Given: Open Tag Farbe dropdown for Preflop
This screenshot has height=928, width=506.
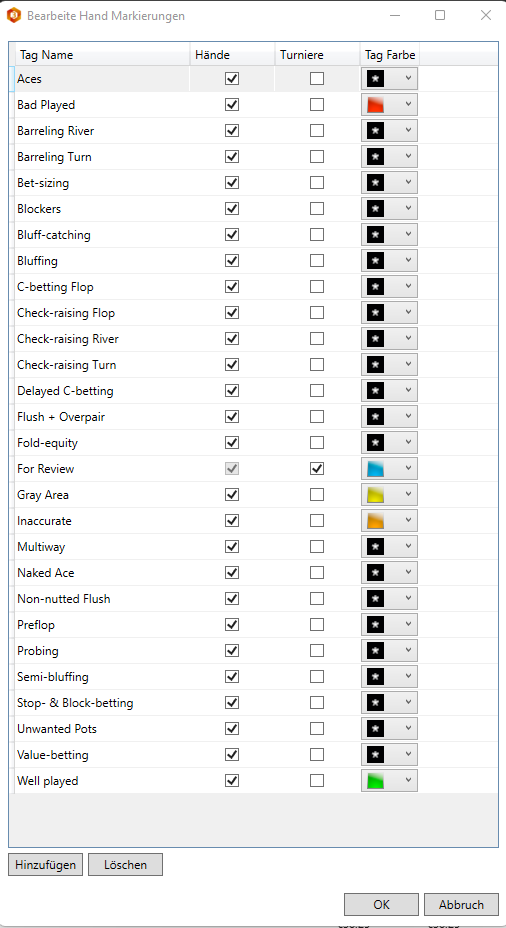Looking at the screenshot, I should click(389, 625).
